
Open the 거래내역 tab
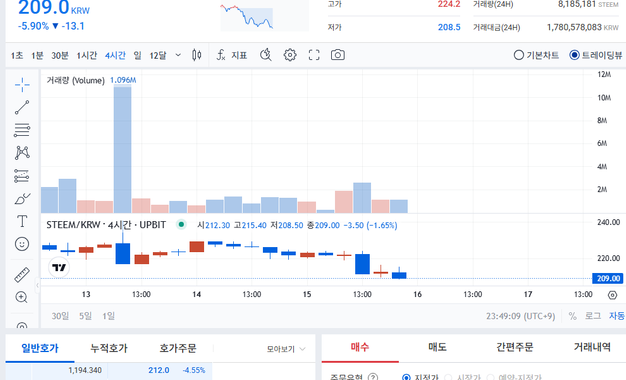[592, 347]
